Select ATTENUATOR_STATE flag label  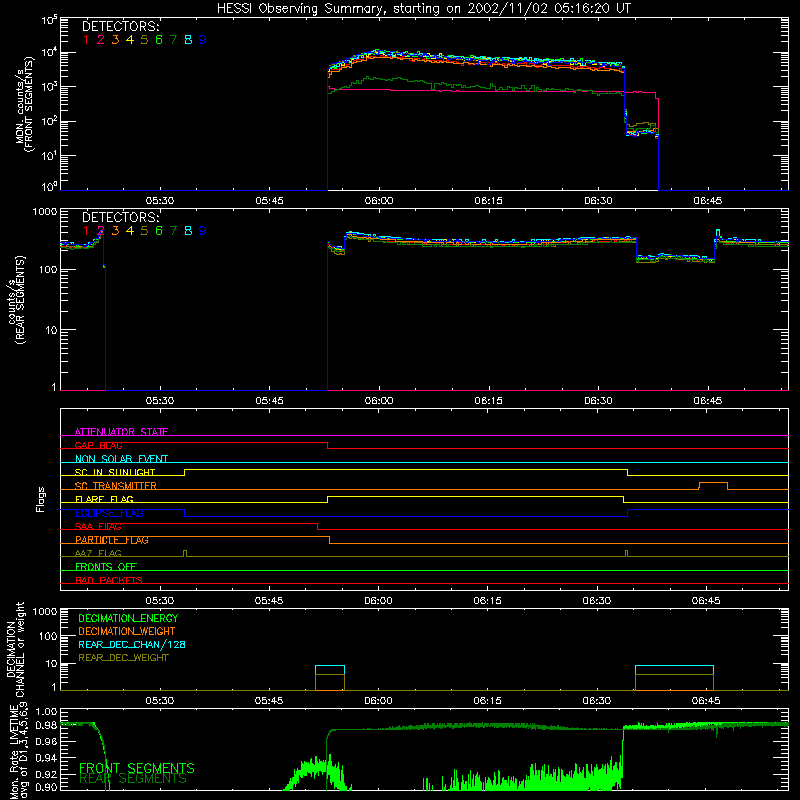click(x=121, y=432)
